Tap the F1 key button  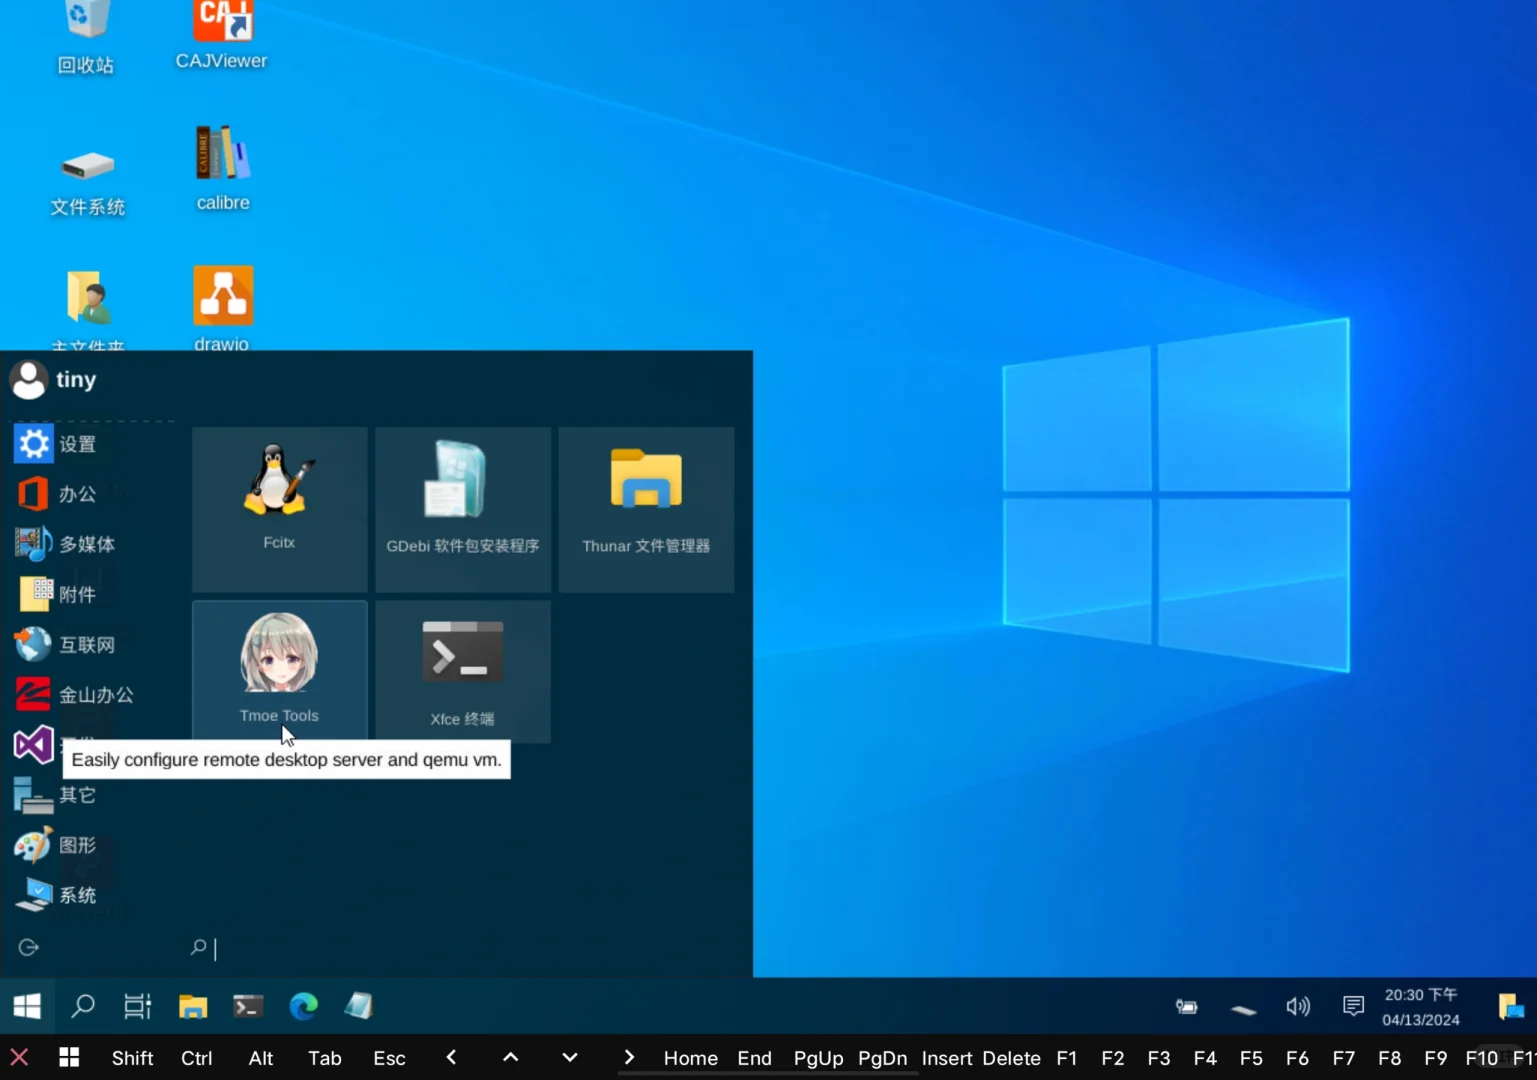(x=1067, y=1058)
